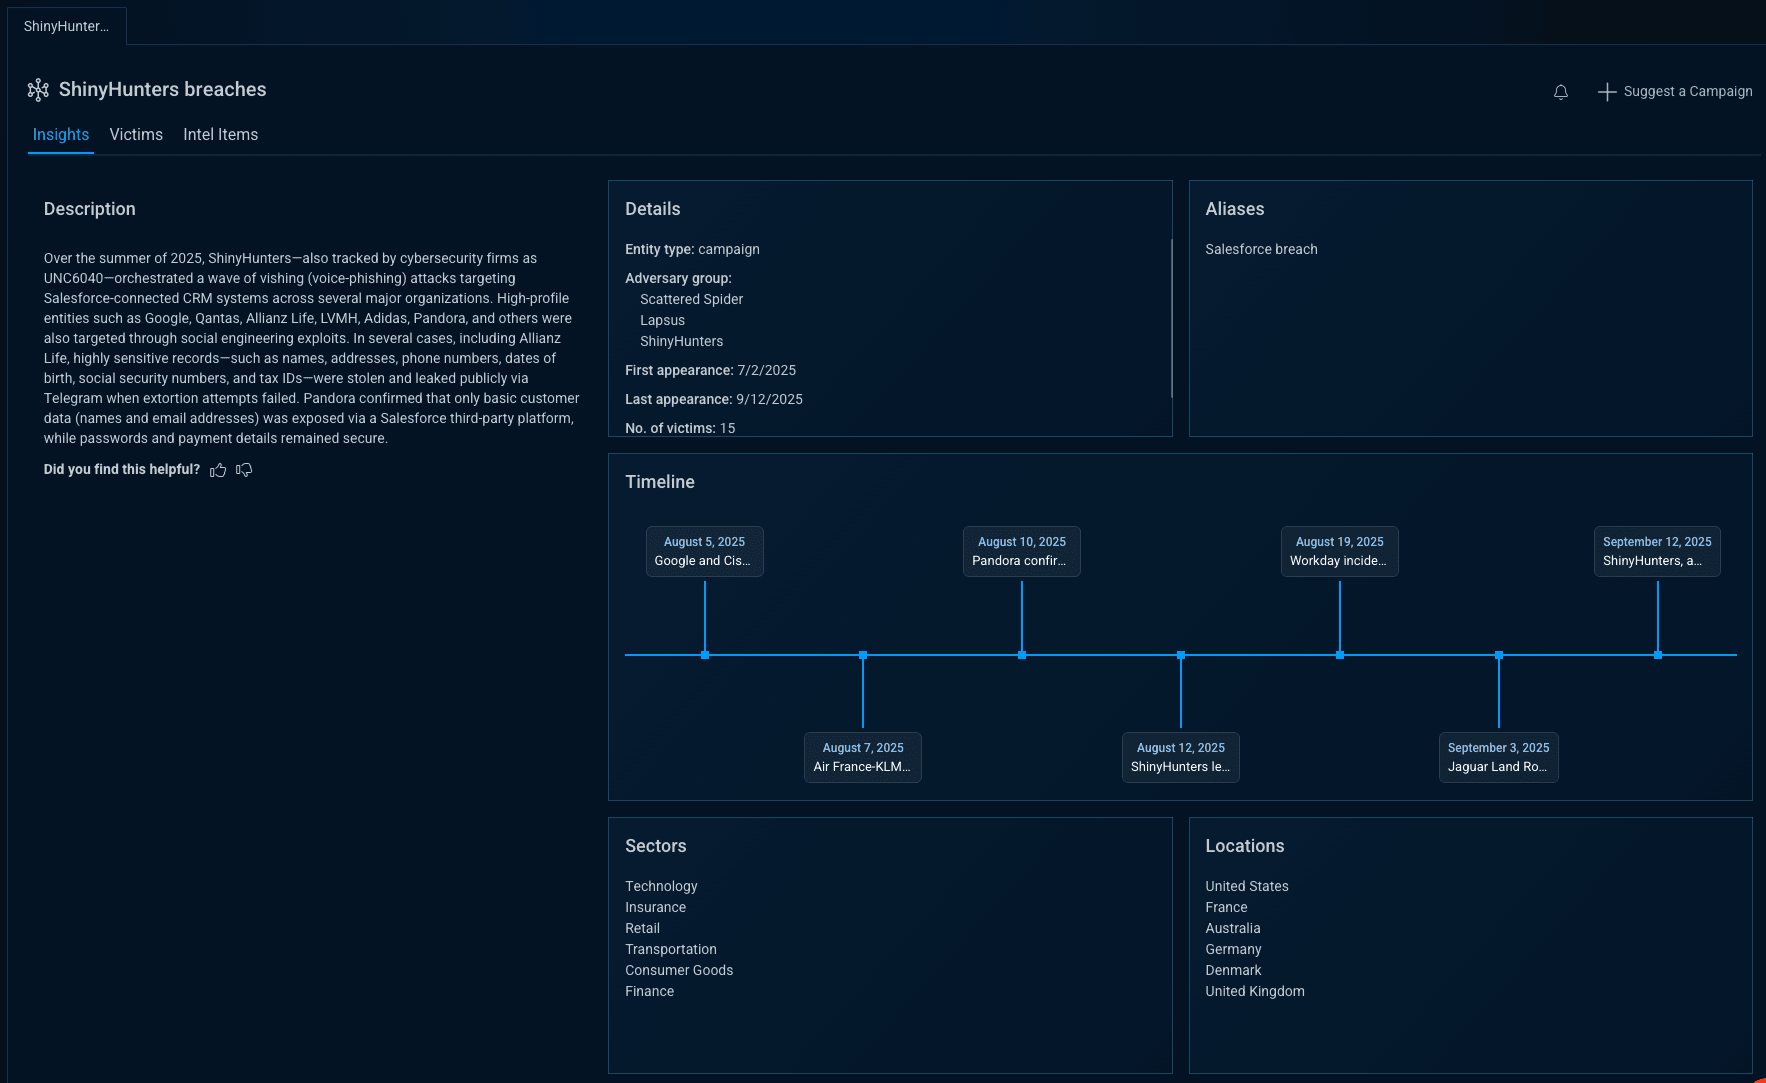Select the September 3 Jaguar Land Rover event
This screenshot has height=1083, width=1766.
pyautogui.click(x=1498, y=757)
